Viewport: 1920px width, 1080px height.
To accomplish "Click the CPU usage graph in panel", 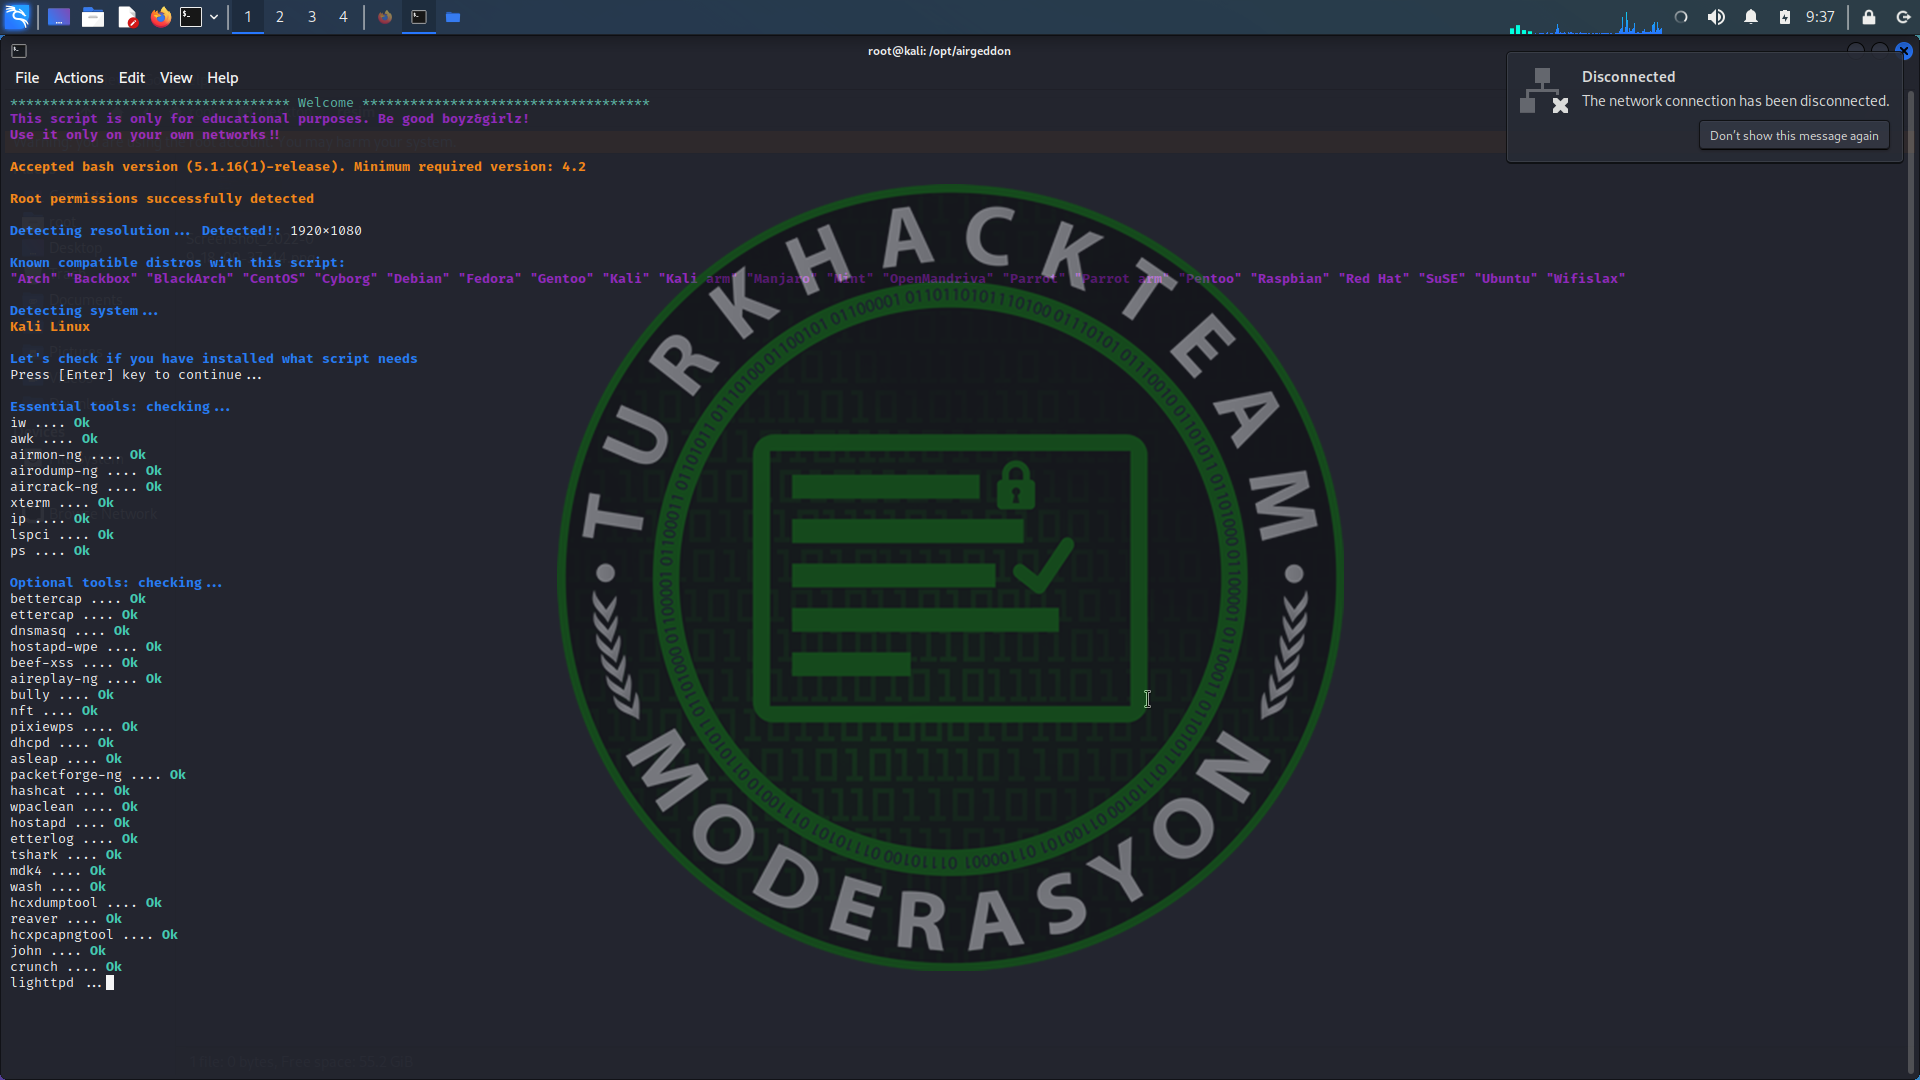I will [1586, 22].
